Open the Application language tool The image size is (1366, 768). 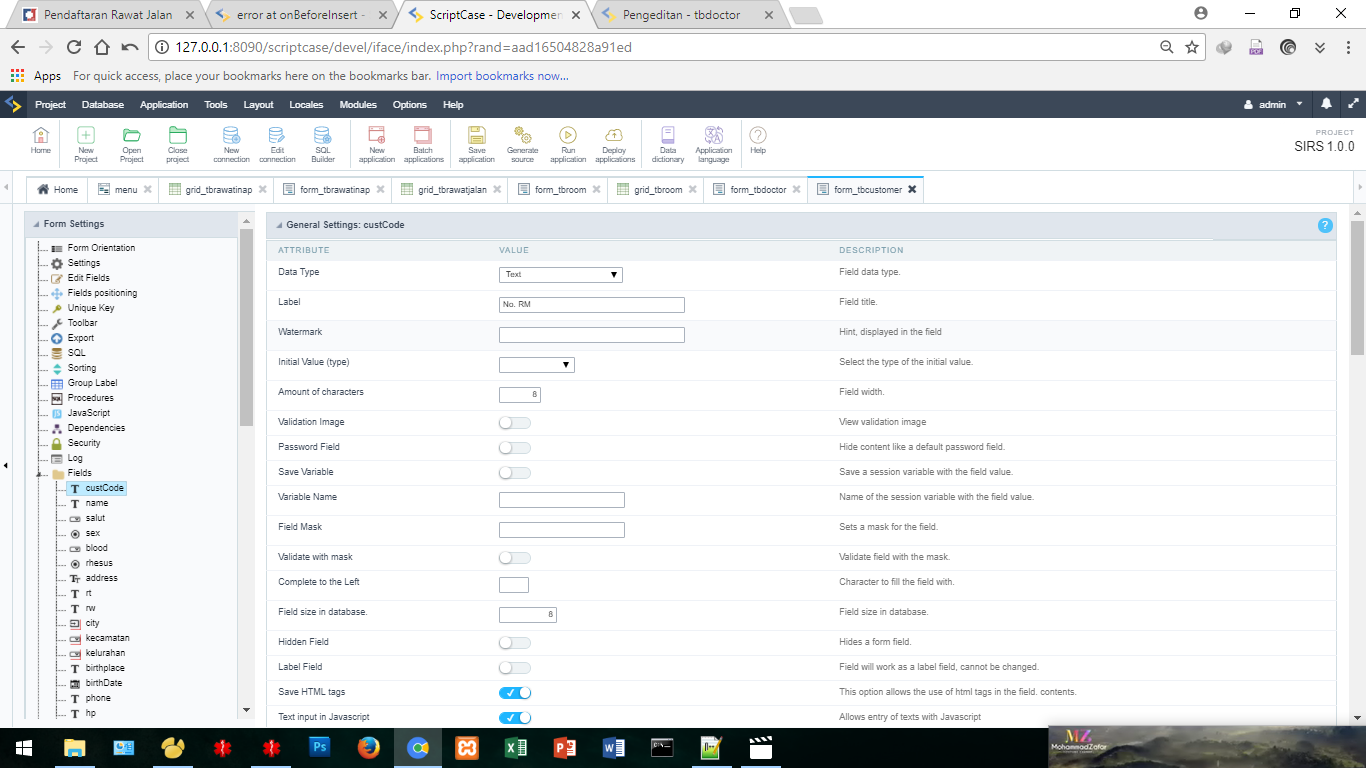point(714,144)
